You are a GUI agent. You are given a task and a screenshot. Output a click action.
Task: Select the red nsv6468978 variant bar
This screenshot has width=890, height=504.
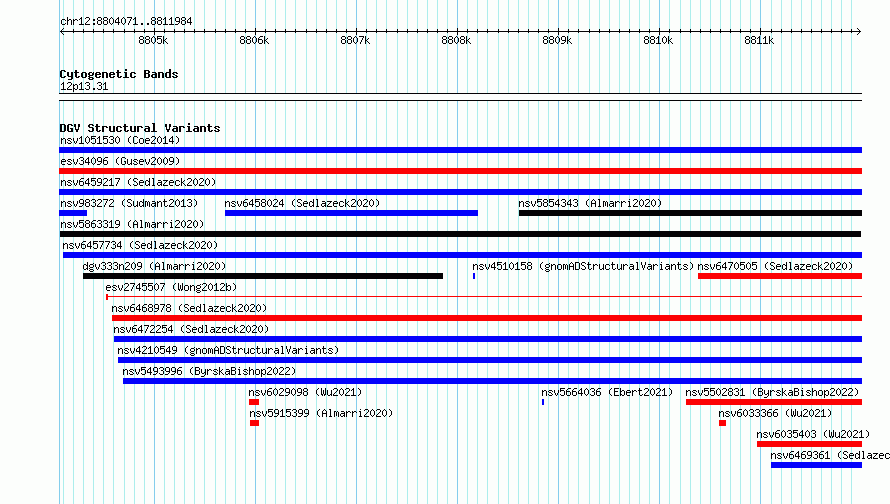pos(487,318)
